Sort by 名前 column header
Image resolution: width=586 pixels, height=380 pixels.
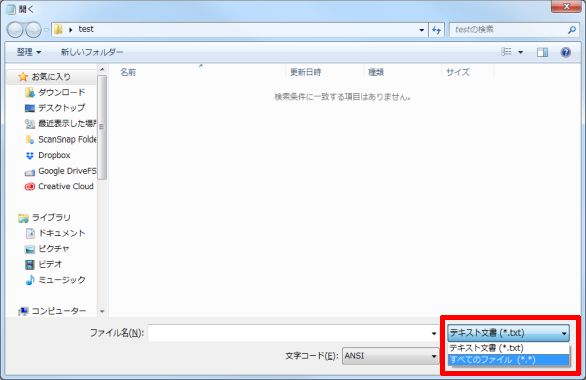point(128,72)
